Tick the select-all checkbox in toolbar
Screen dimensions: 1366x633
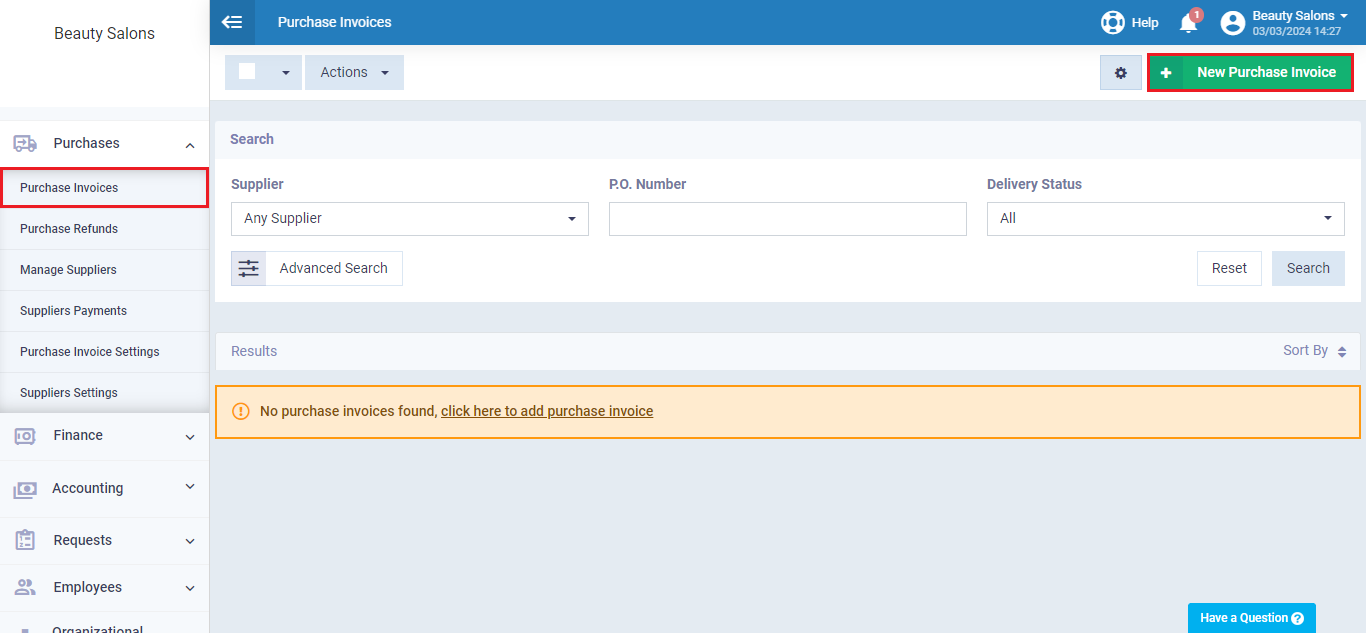coord(247,71)
